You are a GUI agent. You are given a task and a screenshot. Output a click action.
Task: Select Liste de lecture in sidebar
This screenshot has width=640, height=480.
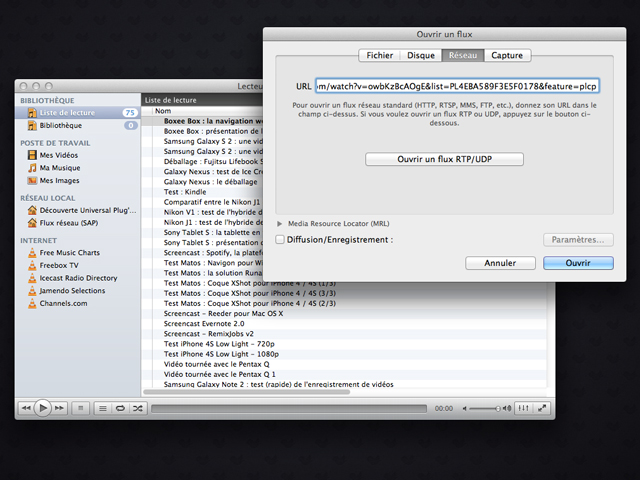pyautogui.click(x=78, y=113)
